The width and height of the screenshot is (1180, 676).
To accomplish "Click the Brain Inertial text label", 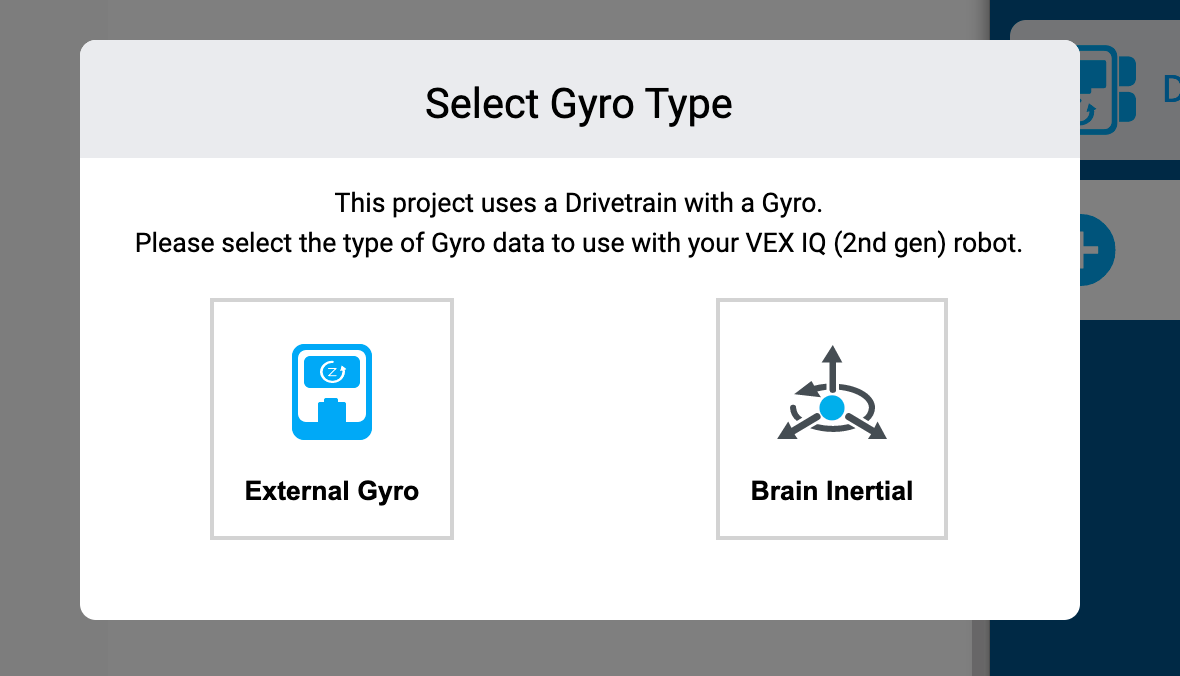I will 831,491.
